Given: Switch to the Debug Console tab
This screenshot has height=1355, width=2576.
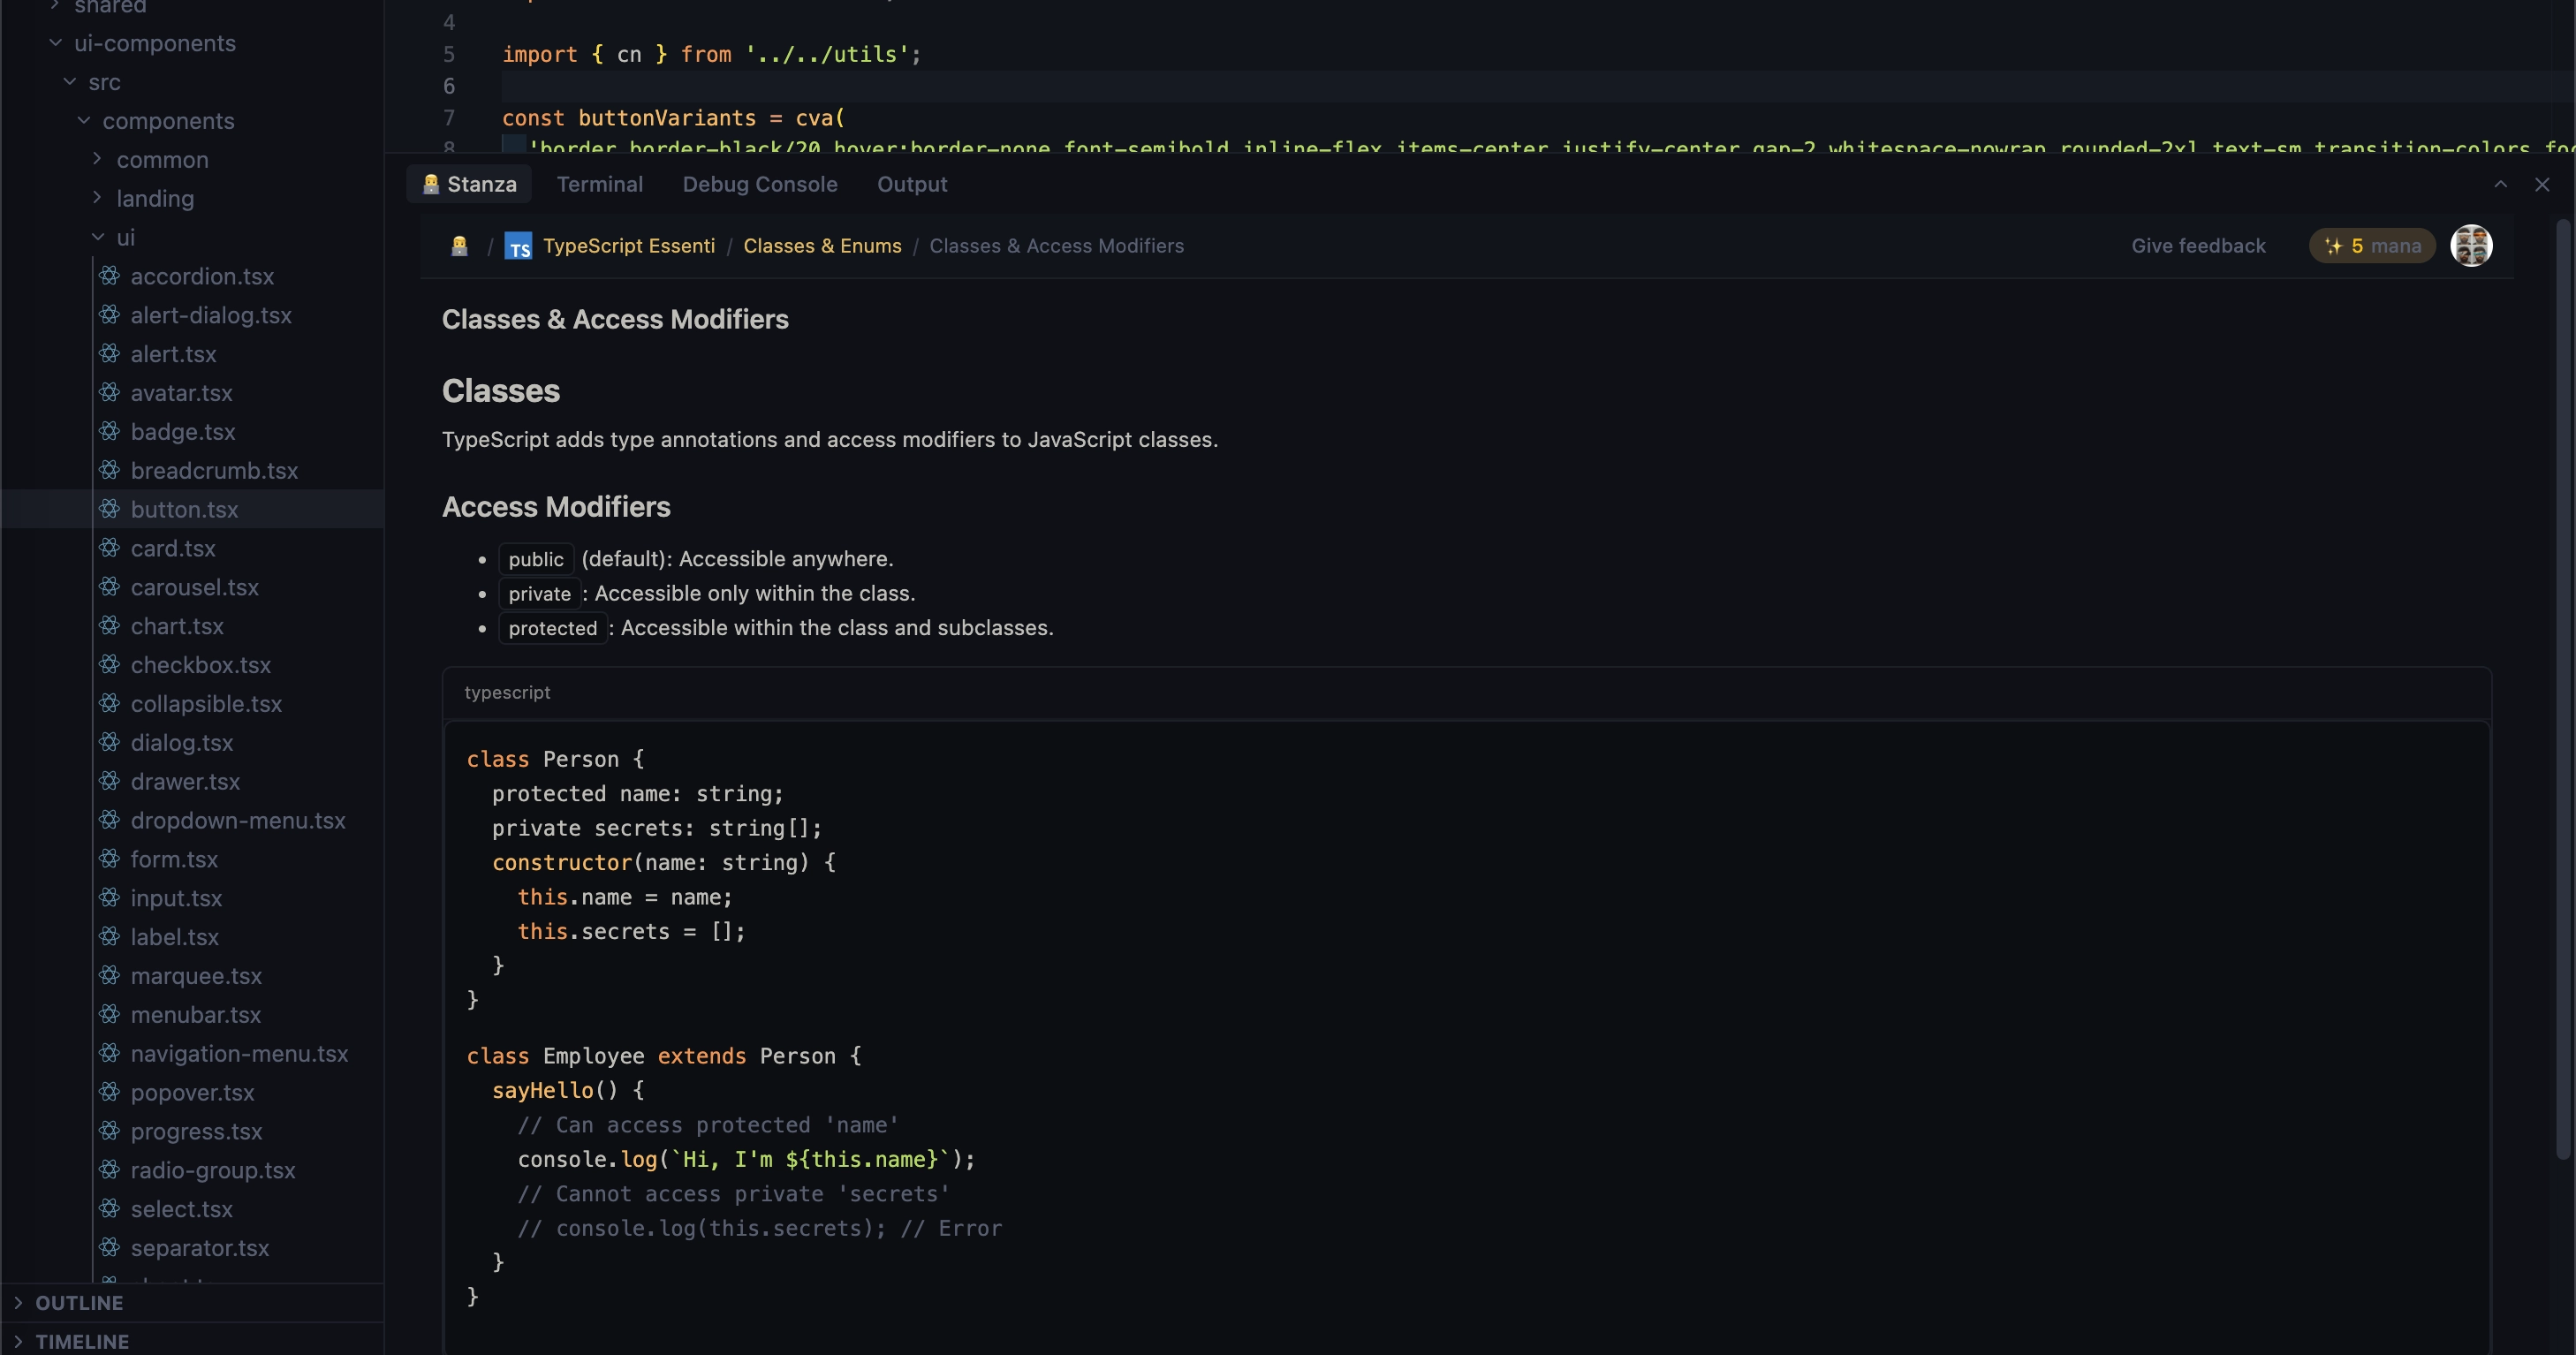Looking at the screenshot, I should tap(759, 184).
